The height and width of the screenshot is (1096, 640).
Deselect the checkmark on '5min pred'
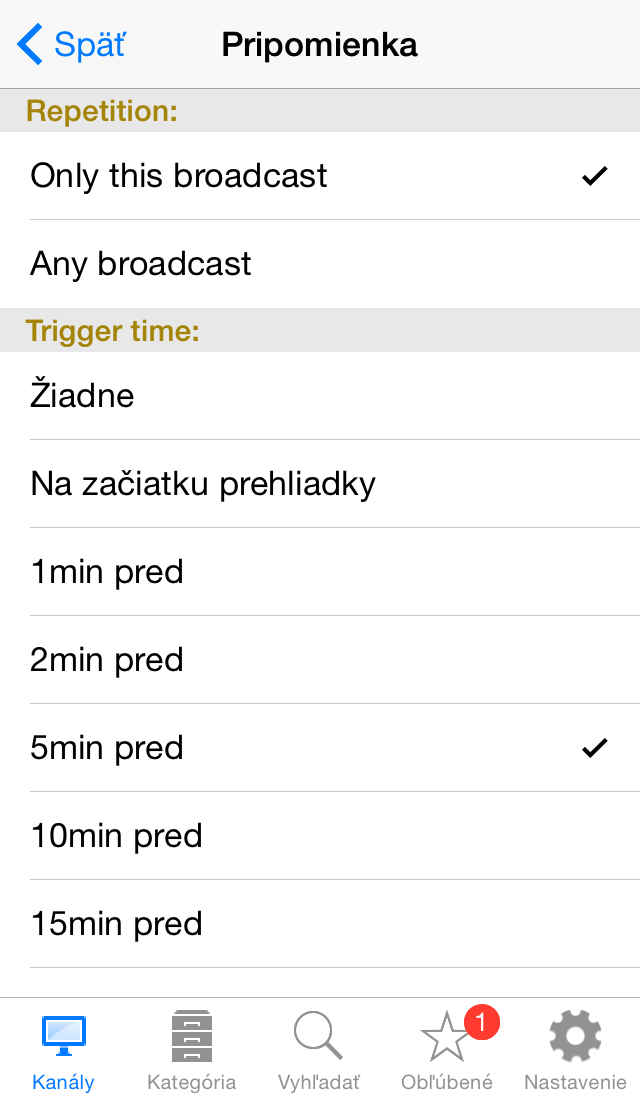pos(594,747)
